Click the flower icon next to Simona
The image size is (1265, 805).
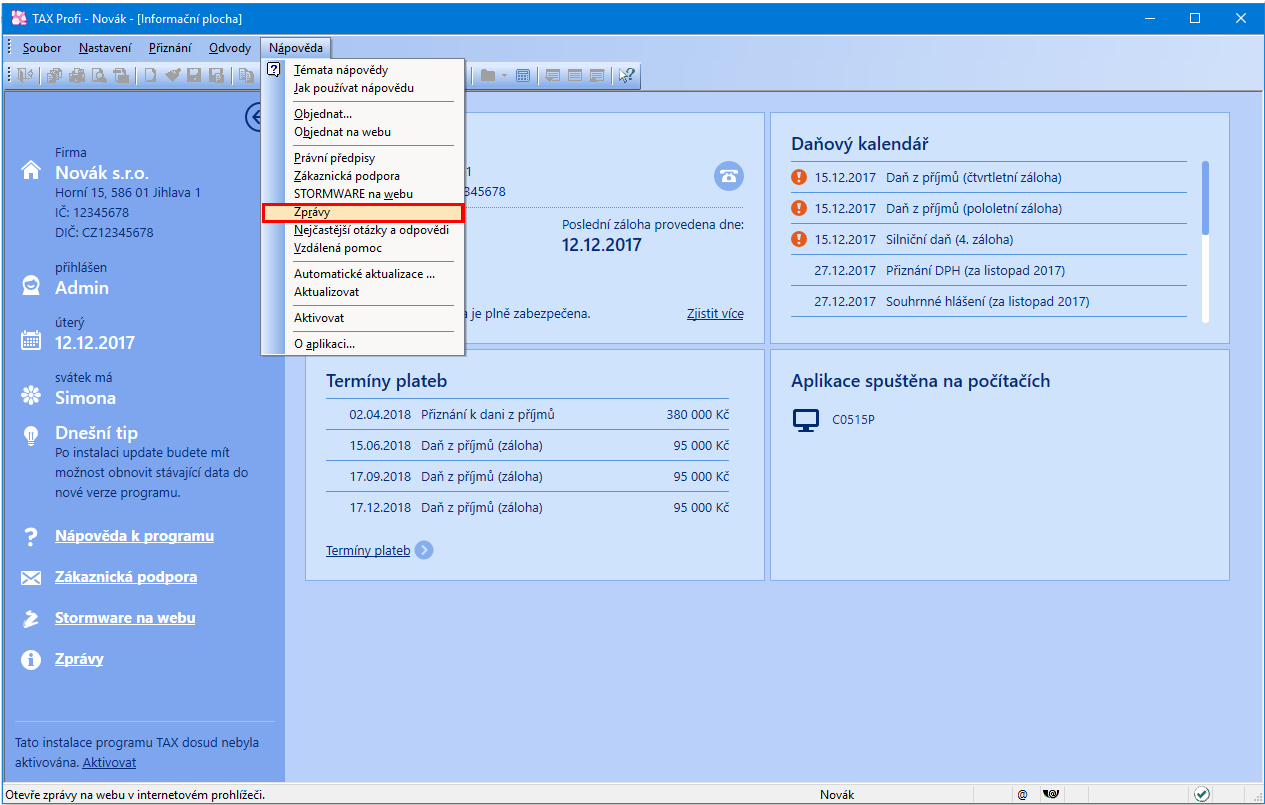click(31, 396)
